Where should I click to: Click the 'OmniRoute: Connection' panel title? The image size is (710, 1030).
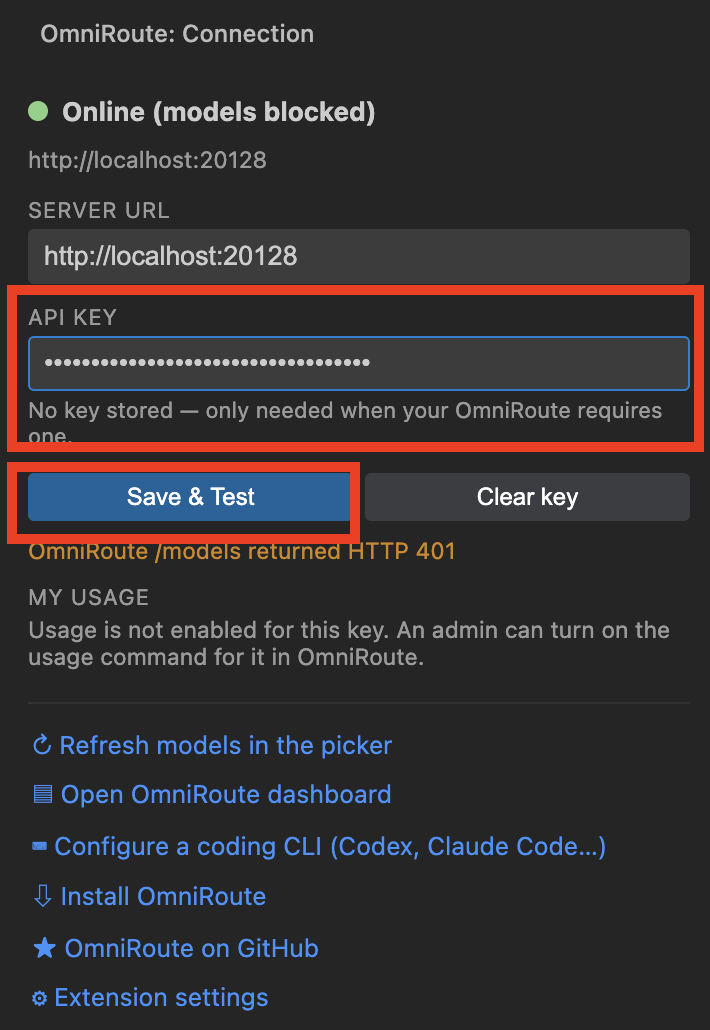coord(177,34)
